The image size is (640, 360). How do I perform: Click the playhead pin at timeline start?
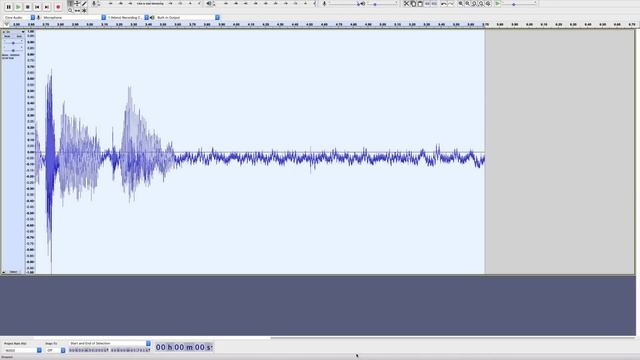point(7,24)
